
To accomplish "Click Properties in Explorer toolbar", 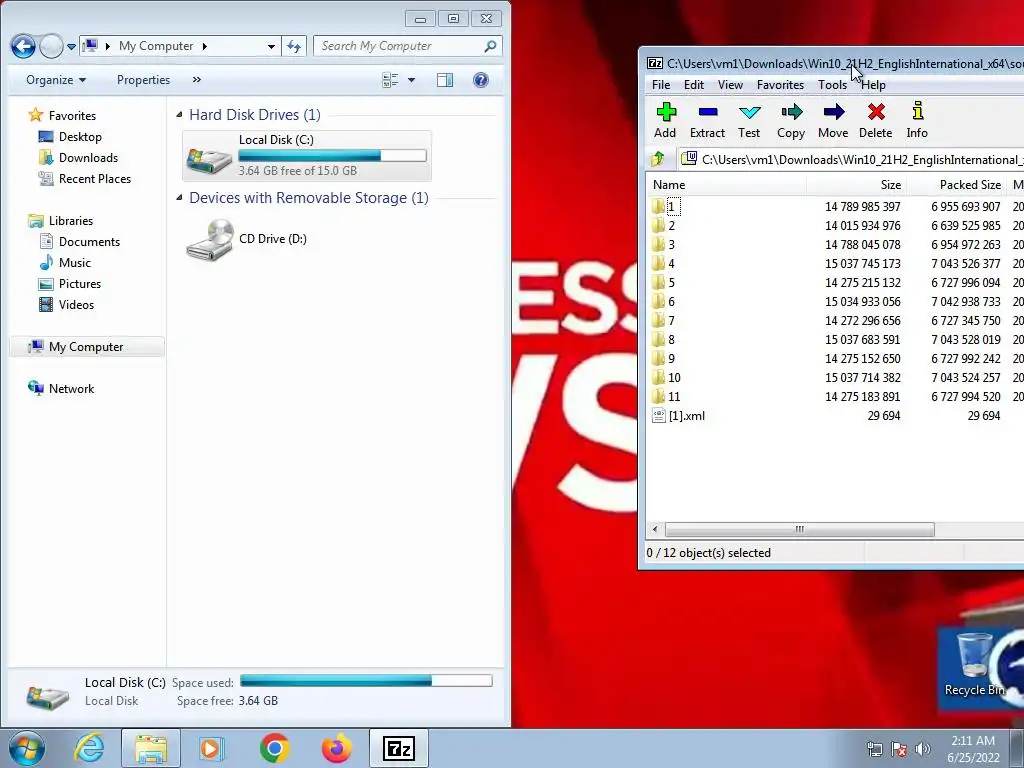I will pyautogui.click(x=143, y=80).
